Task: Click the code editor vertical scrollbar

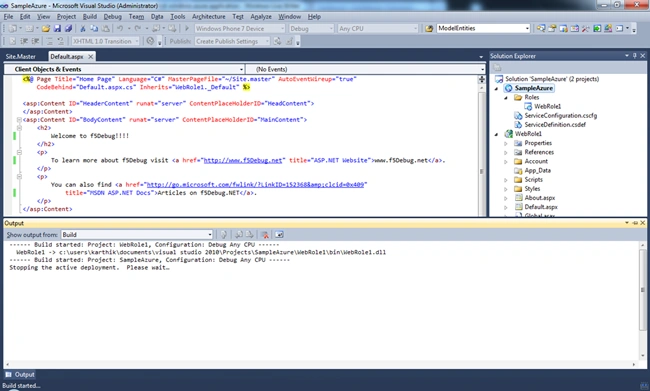Action: [482, 149]
